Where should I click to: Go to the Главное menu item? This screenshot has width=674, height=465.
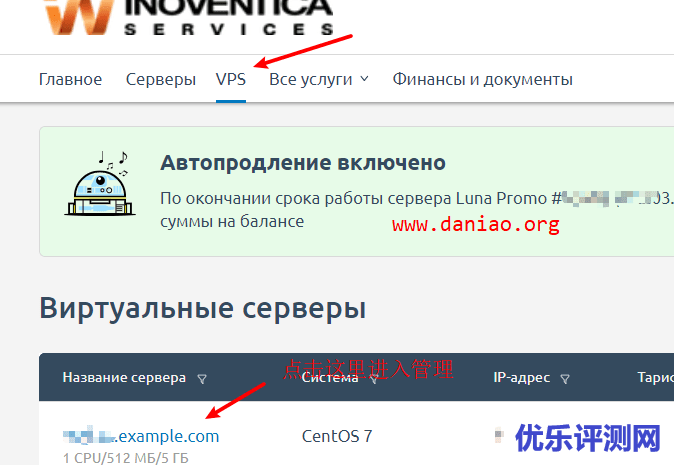[x=70, y=79]
